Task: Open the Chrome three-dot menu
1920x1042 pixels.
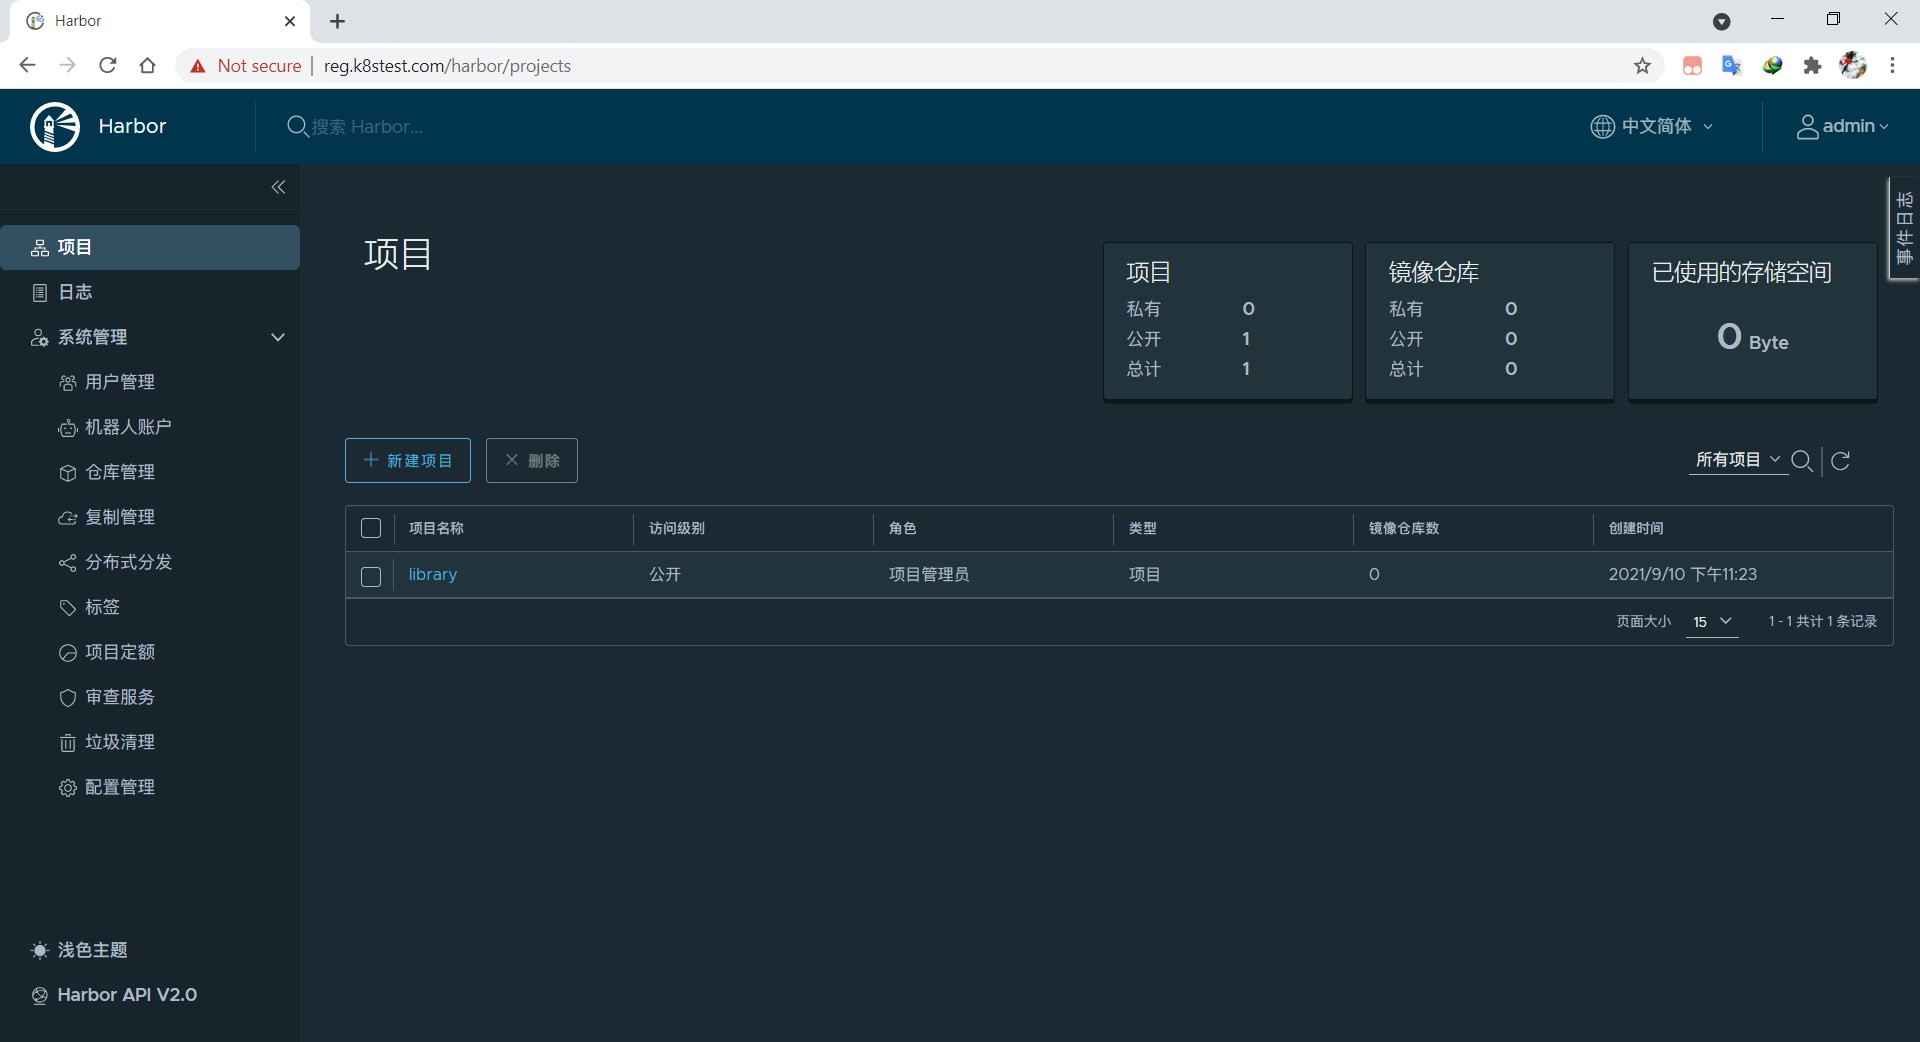Action: tap(1892, 66)
